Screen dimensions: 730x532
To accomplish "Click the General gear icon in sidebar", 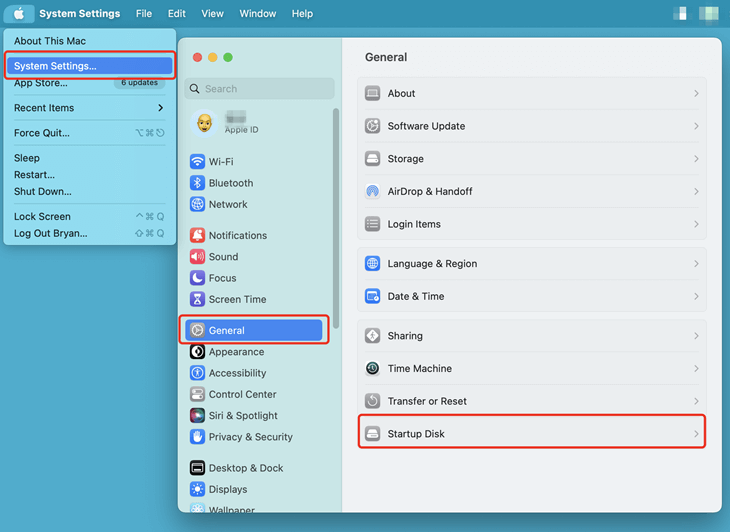I will pos(197,330).
